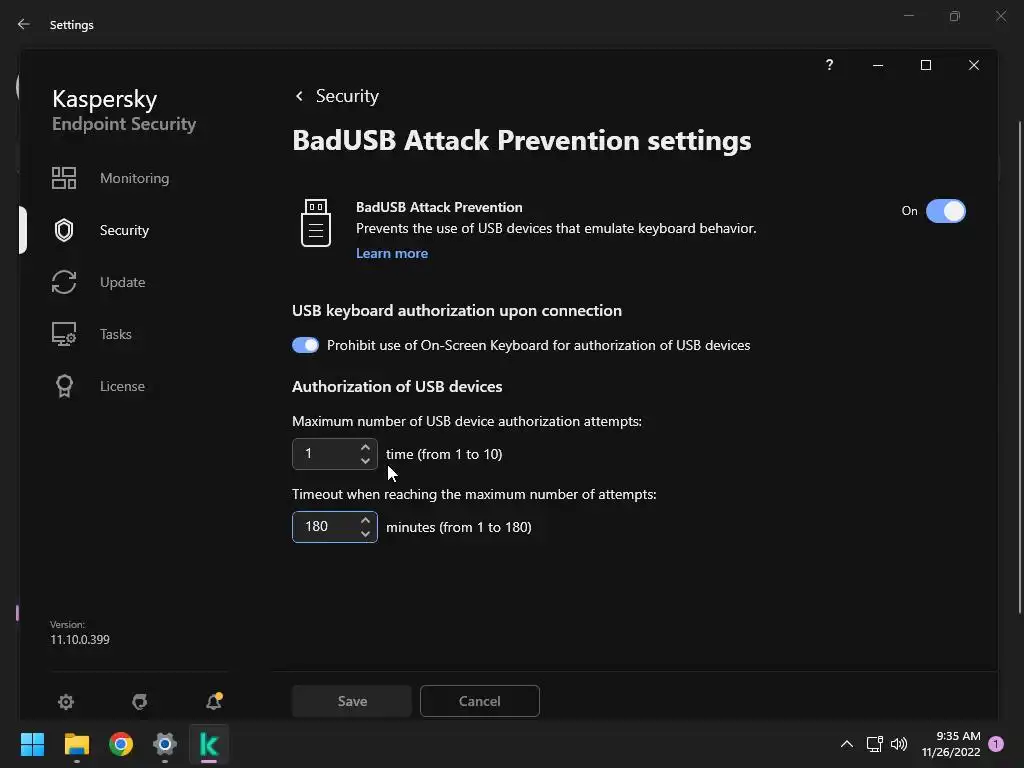Close the Kaspersky settings window
1024x768 pixels.
[x=974, y=65]
